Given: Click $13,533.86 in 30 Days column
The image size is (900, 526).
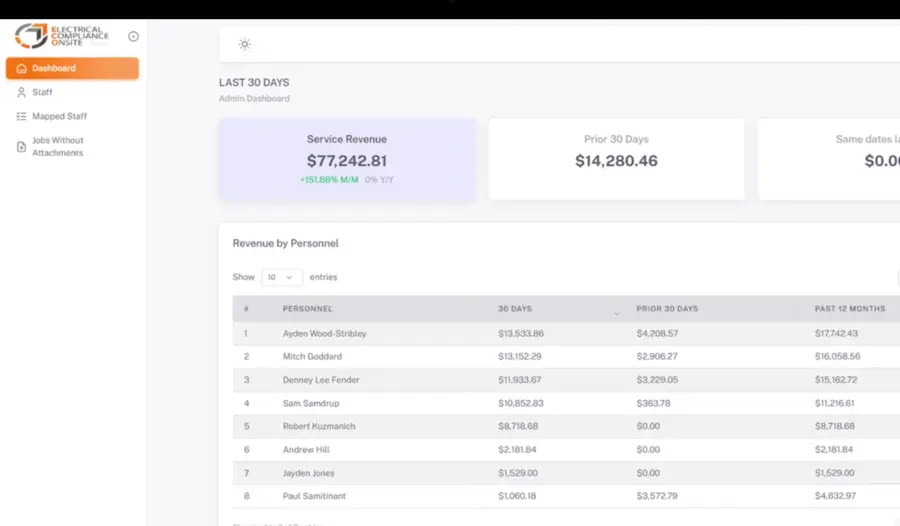Looking at the screenshot, I should pyautogui.click(x=521, y=334).
